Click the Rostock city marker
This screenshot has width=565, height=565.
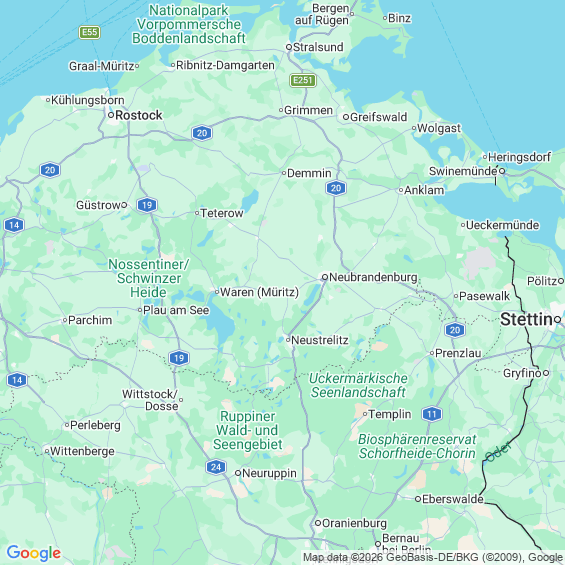[x=111, y=115]
